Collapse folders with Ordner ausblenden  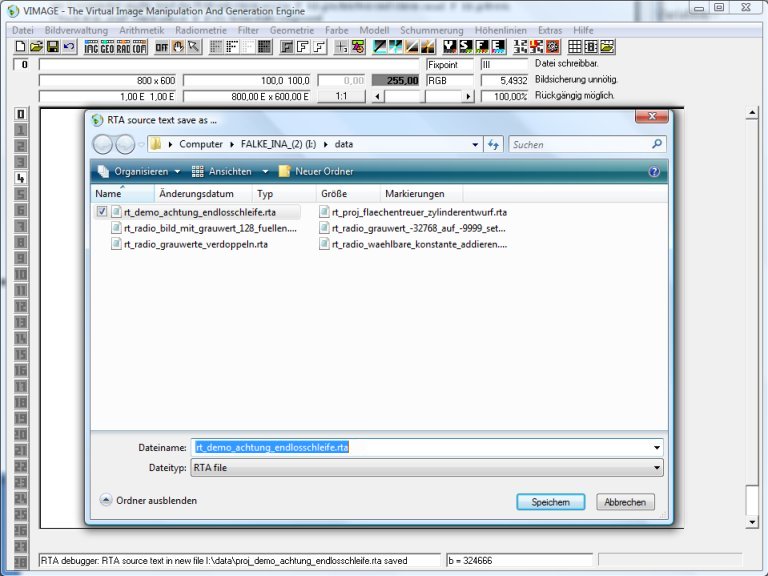pyautogui.click(x=148, y=500)
